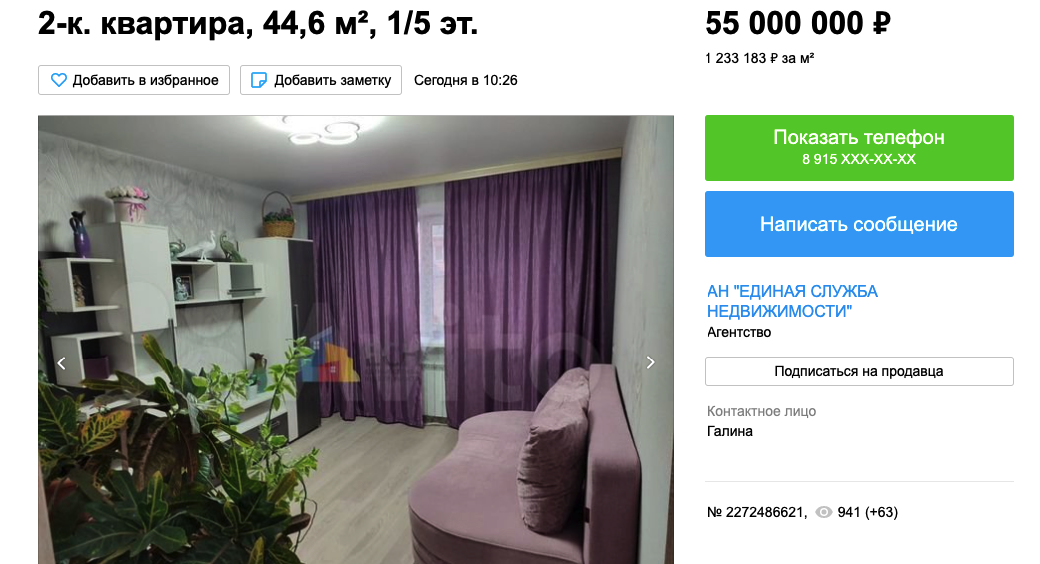Click the price per м² text

tap(759, 58)
